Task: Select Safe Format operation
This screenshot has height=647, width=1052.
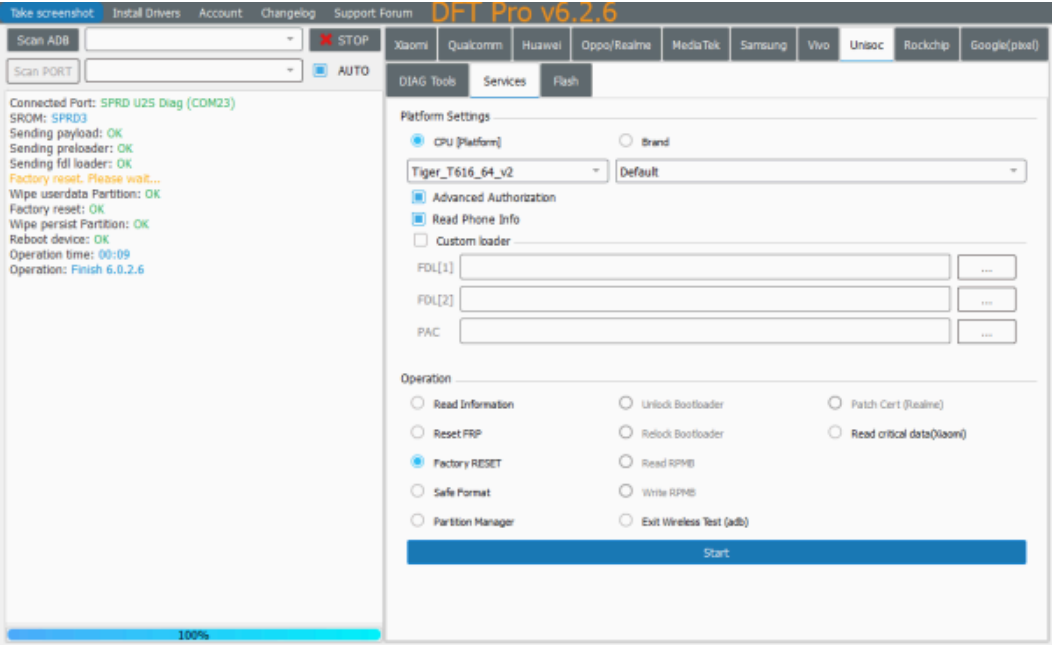Action: click(x=417, y=491)
